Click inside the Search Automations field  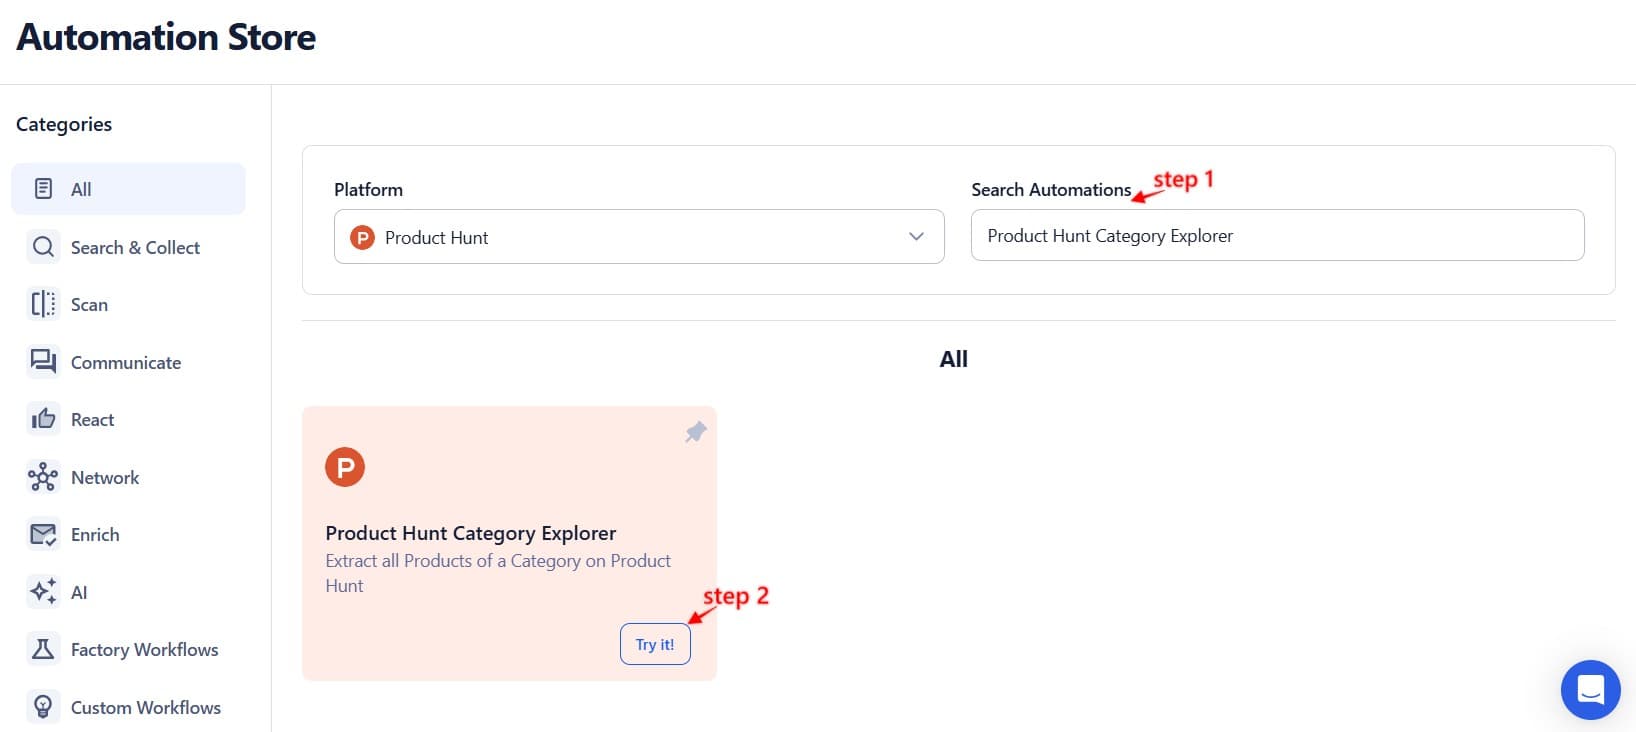1276,235
